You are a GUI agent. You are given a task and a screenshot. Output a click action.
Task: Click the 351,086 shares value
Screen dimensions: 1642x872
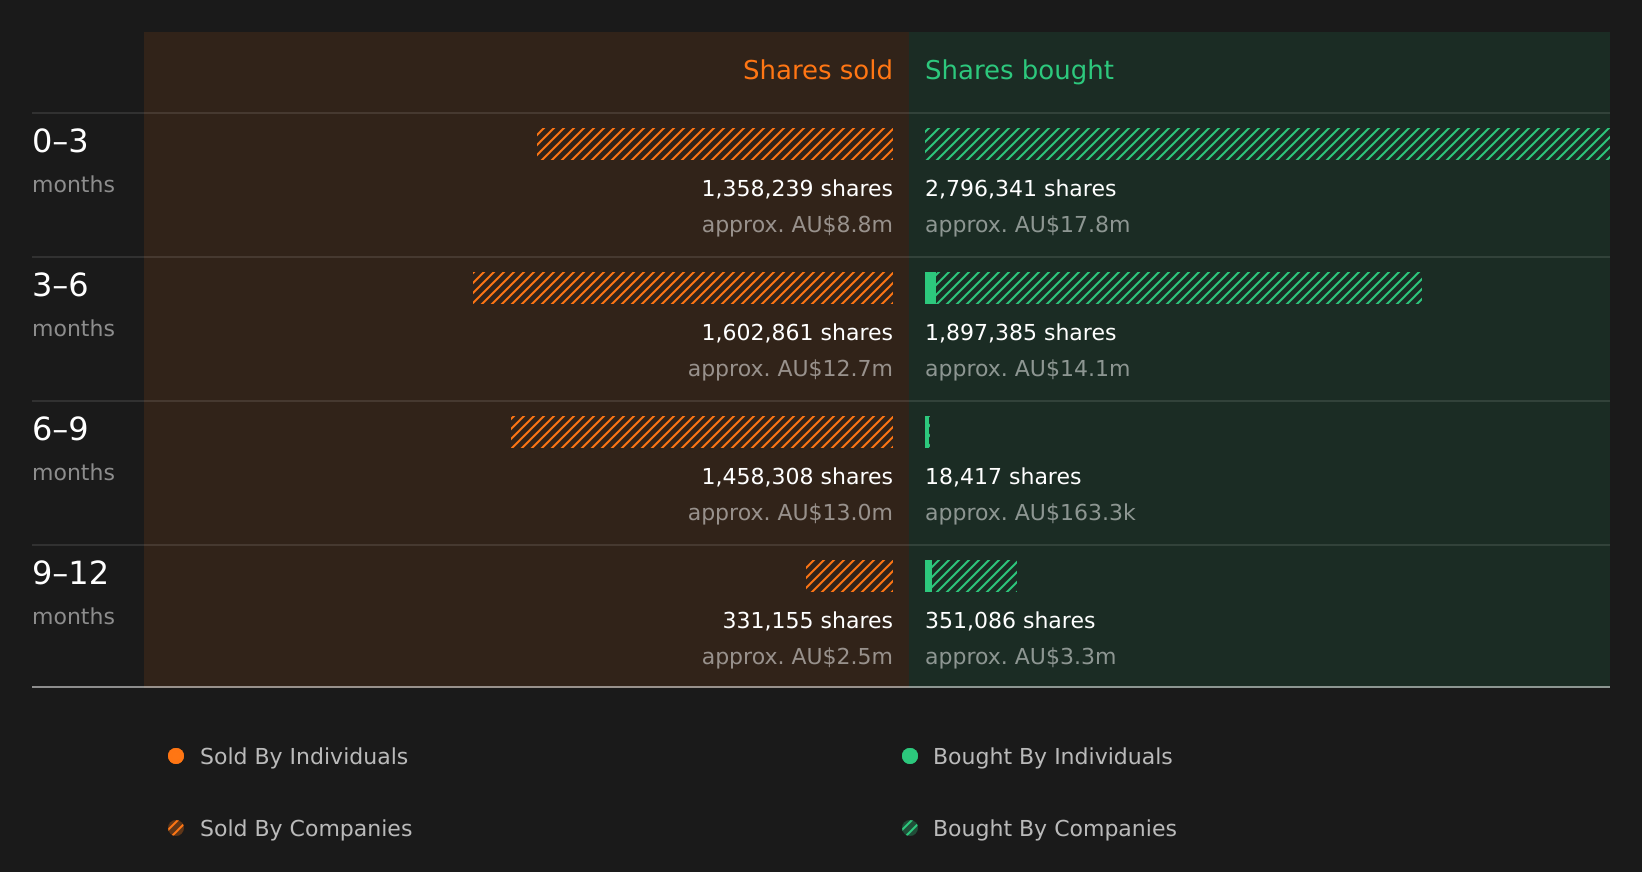pyautogui.click(x=1010, y=621)
